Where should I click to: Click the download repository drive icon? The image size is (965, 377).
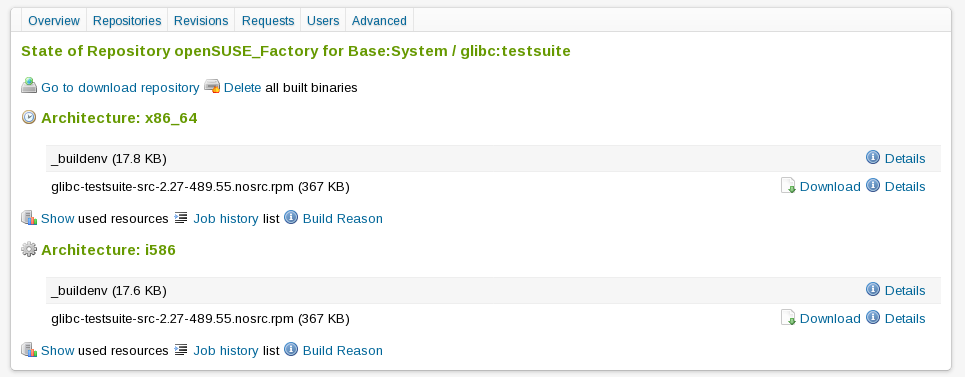(29, 86)
